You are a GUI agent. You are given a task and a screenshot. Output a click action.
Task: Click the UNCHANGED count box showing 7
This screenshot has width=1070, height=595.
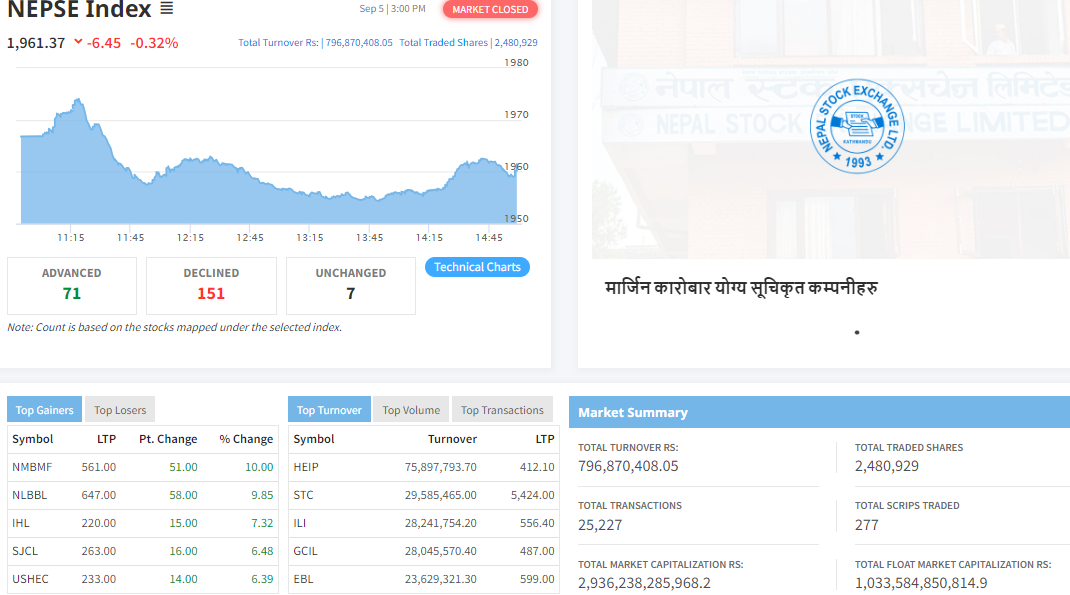(x=351, y=285)
